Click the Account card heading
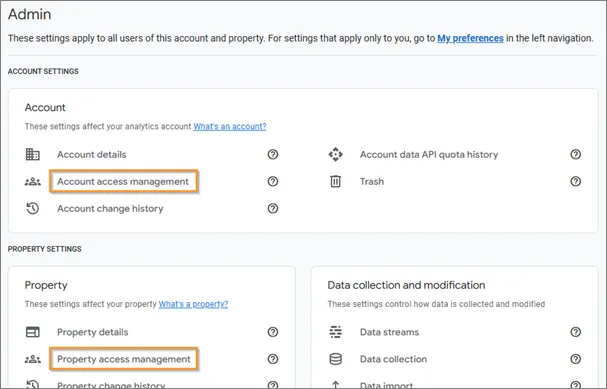The width and height of the screenshot is (607, 389). (45, 108)
